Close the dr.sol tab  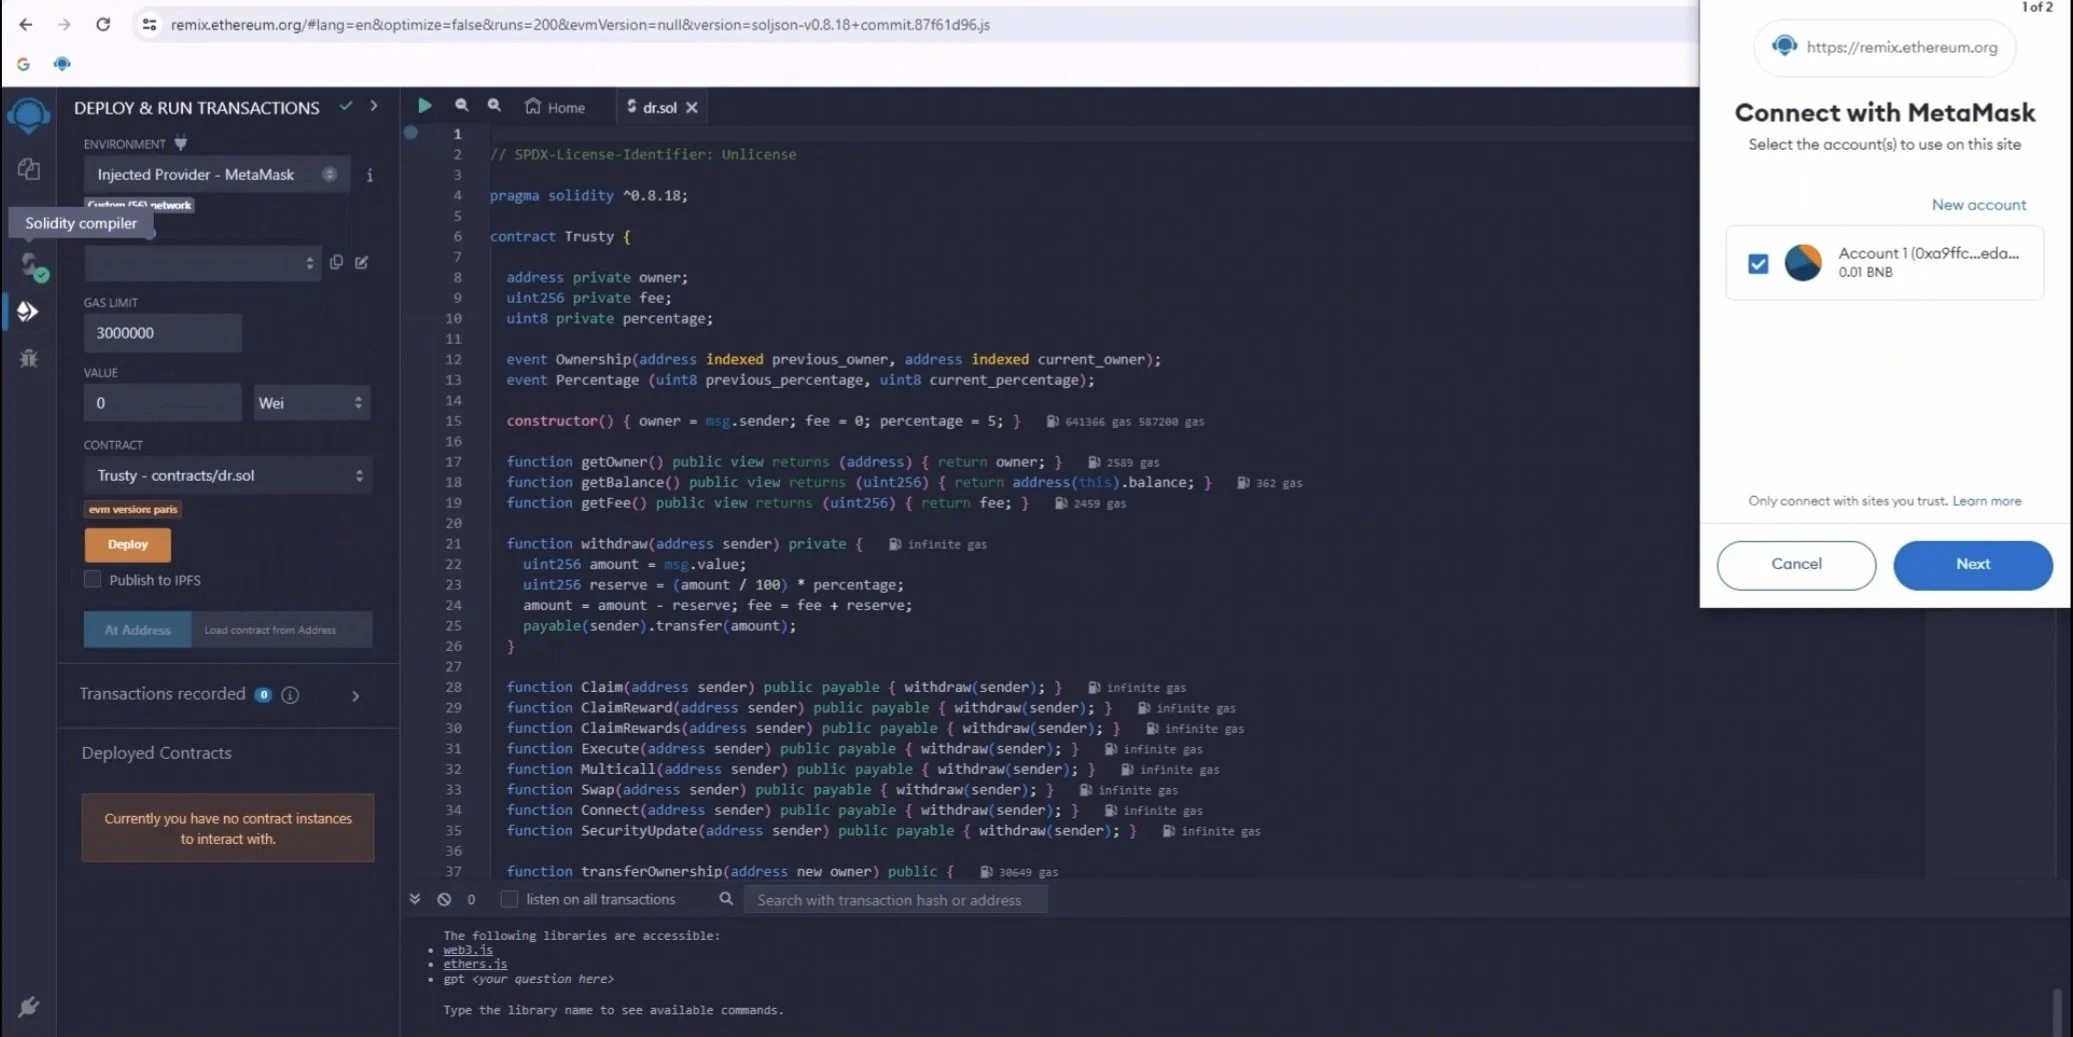692,107
